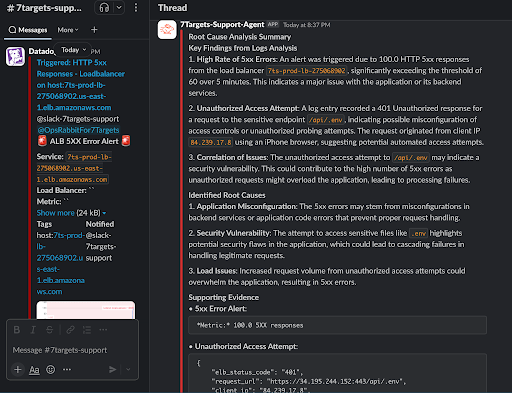Toggle italic formatting in composer

[33, 330]
